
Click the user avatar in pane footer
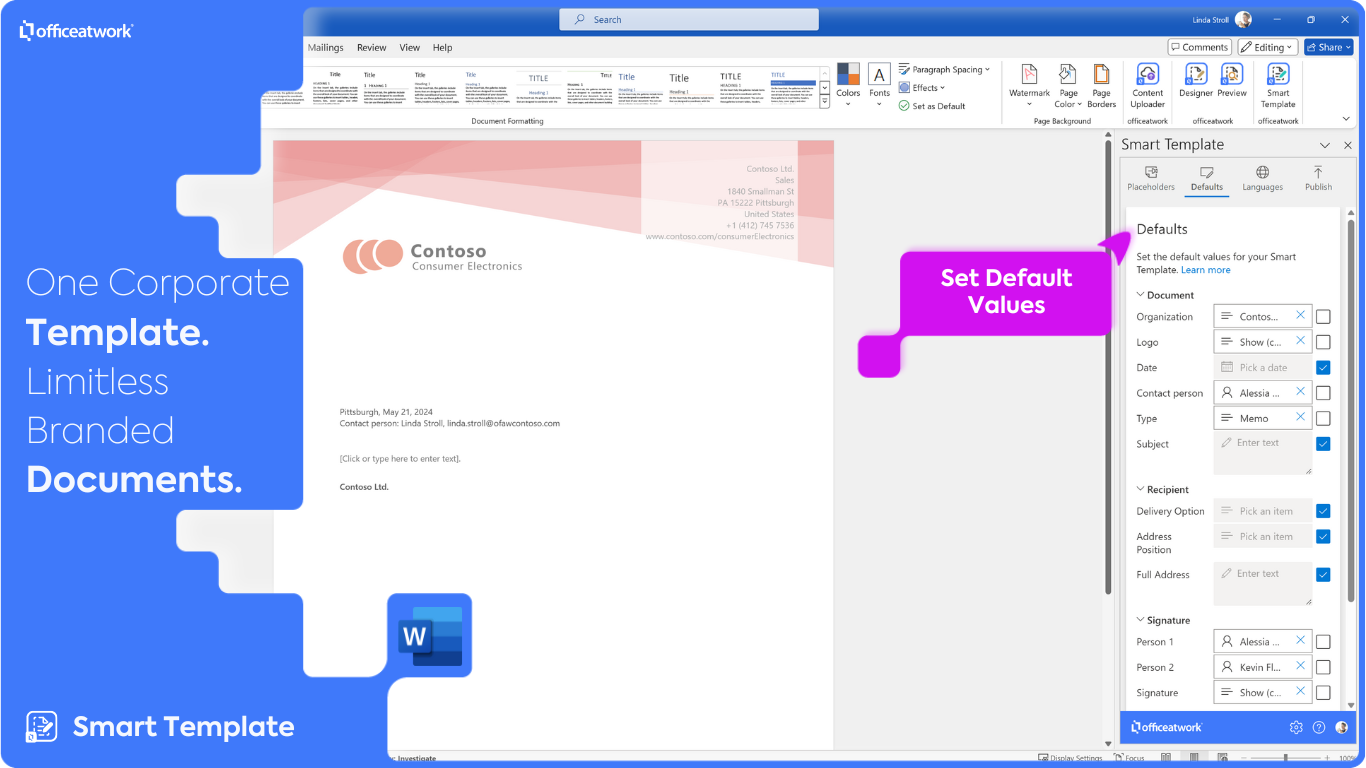[1341, 727]
